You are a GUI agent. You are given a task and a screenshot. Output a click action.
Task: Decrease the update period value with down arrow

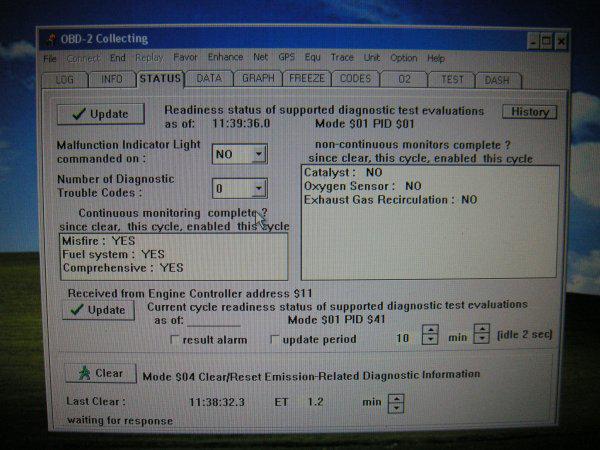(x=430, y=340)
